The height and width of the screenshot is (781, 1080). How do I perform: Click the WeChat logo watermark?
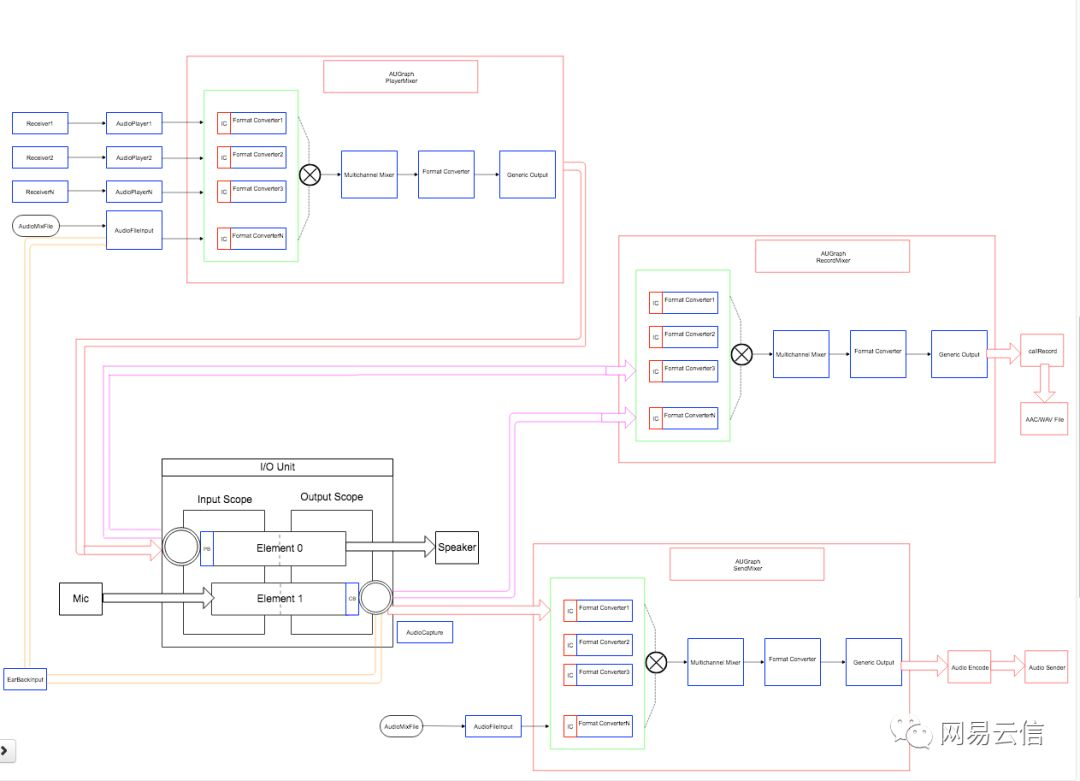tap(911, 732)
